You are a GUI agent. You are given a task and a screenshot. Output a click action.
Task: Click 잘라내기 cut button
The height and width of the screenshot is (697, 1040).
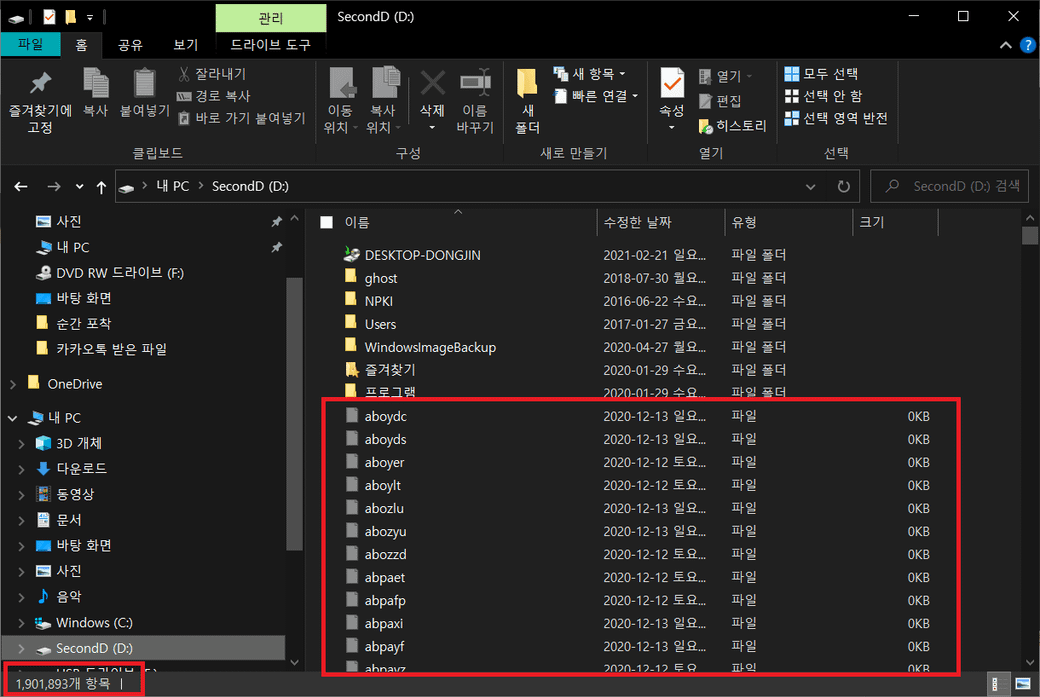pyautogui.click(x=212, y=74)
